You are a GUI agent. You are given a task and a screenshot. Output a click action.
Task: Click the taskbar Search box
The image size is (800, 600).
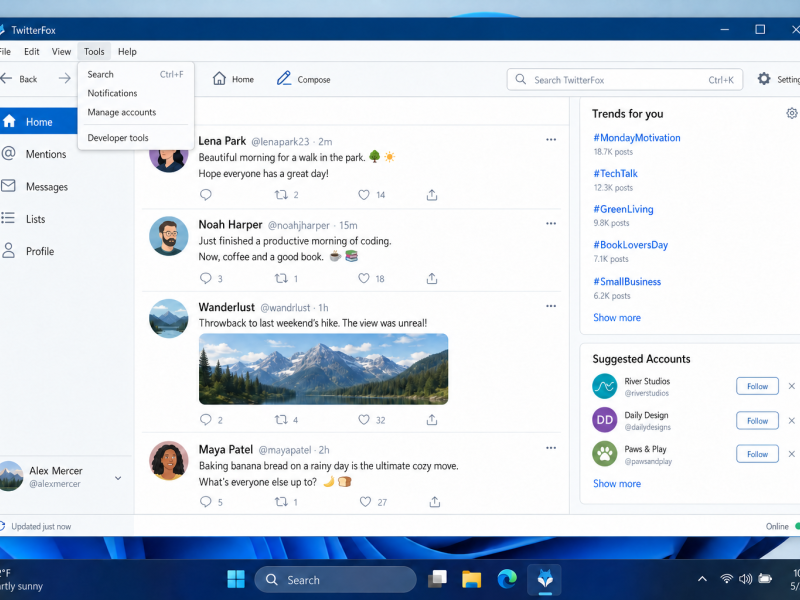(x=335, y=580)
